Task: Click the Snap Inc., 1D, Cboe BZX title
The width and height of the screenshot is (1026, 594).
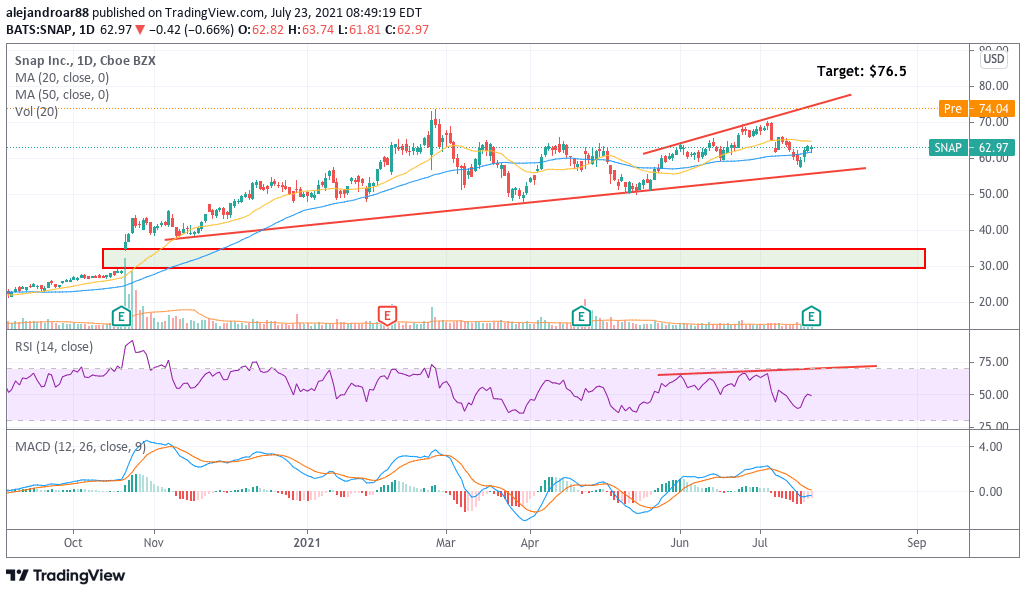Action: (85, 61)
